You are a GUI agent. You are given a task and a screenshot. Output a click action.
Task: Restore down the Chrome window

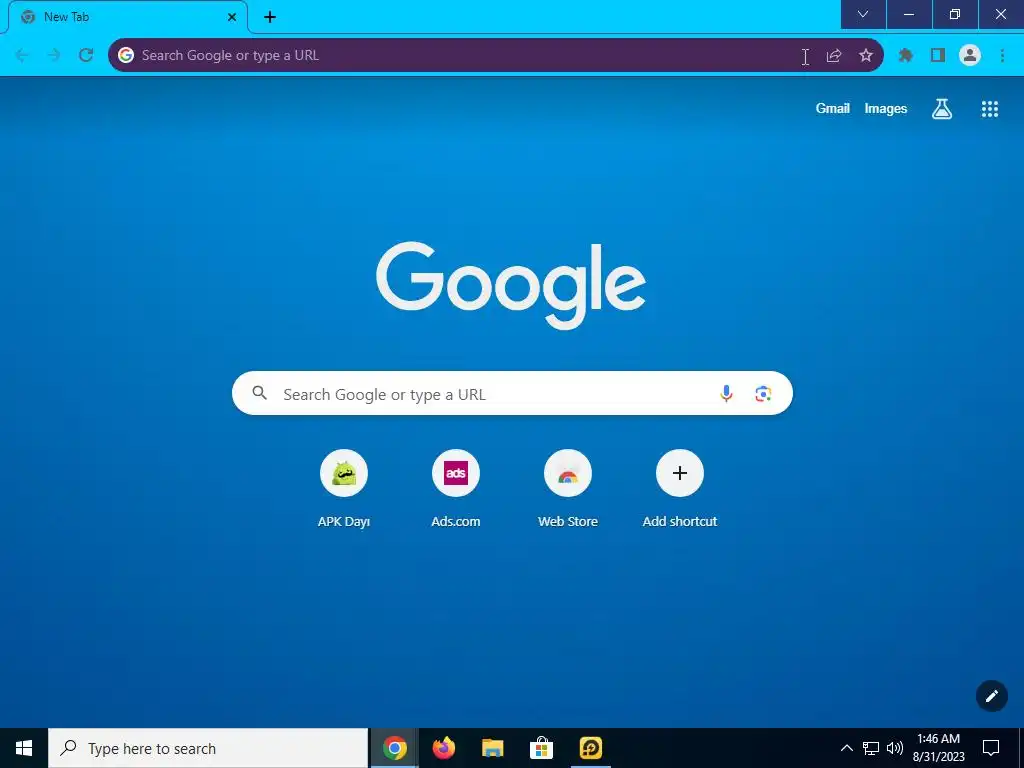[954, 14]
